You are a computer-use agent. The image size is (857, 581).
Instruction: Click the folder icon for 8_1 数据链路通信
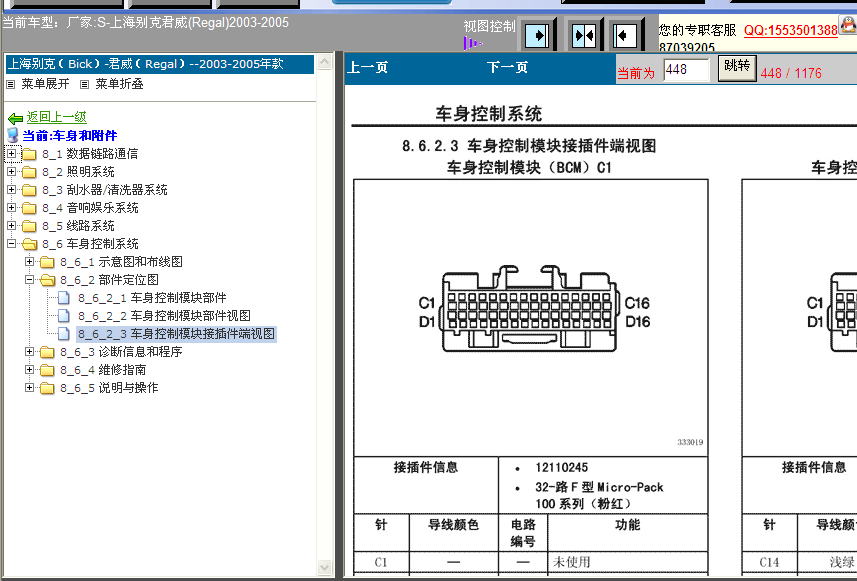pyautogui.click(x=29, y=154)
